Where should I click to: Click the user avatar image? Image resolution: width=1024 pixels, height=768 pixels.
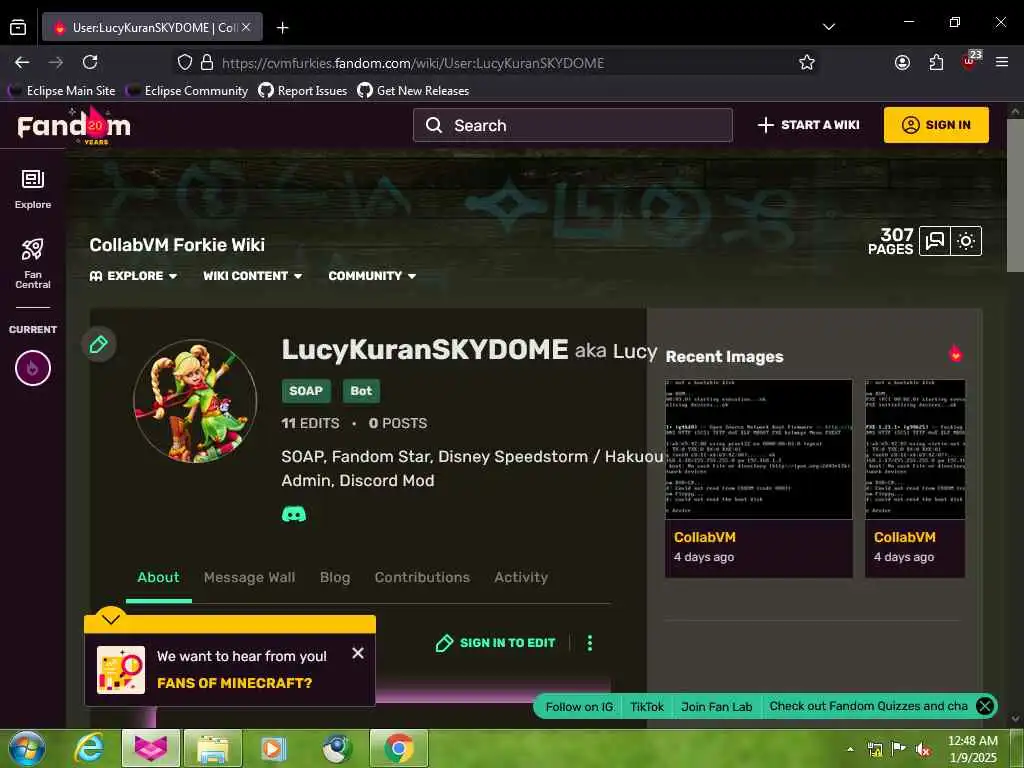click(x=195, y=400)
